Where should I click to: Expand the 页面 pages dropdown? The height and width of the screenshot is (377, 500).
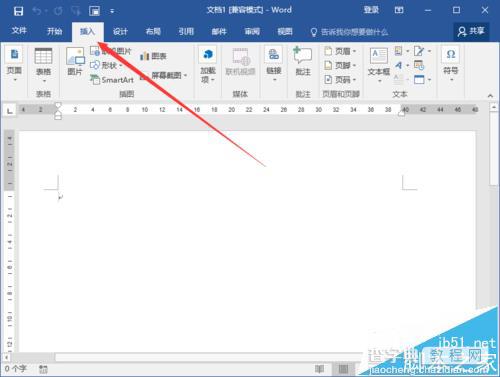pyautogui.click(x=14, y=64)
